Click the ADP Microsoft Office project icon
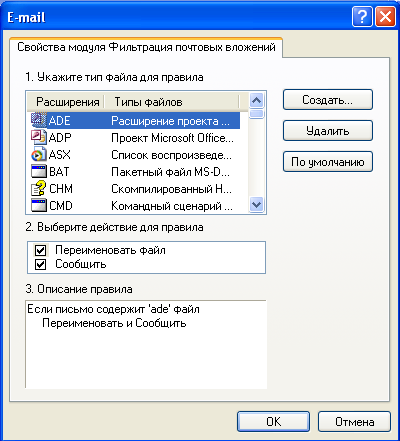The width and height of the screenshot is (400, 441). 38,137
